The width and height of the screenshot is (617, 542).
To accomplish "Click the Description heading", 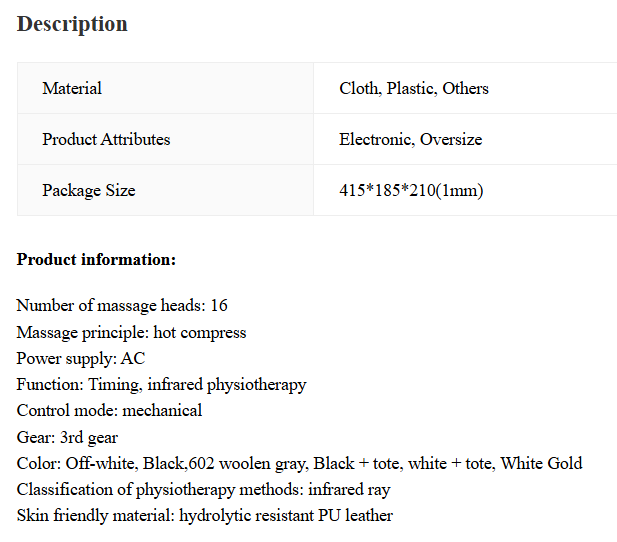I will pyautogui.click(x=72, y=24).
